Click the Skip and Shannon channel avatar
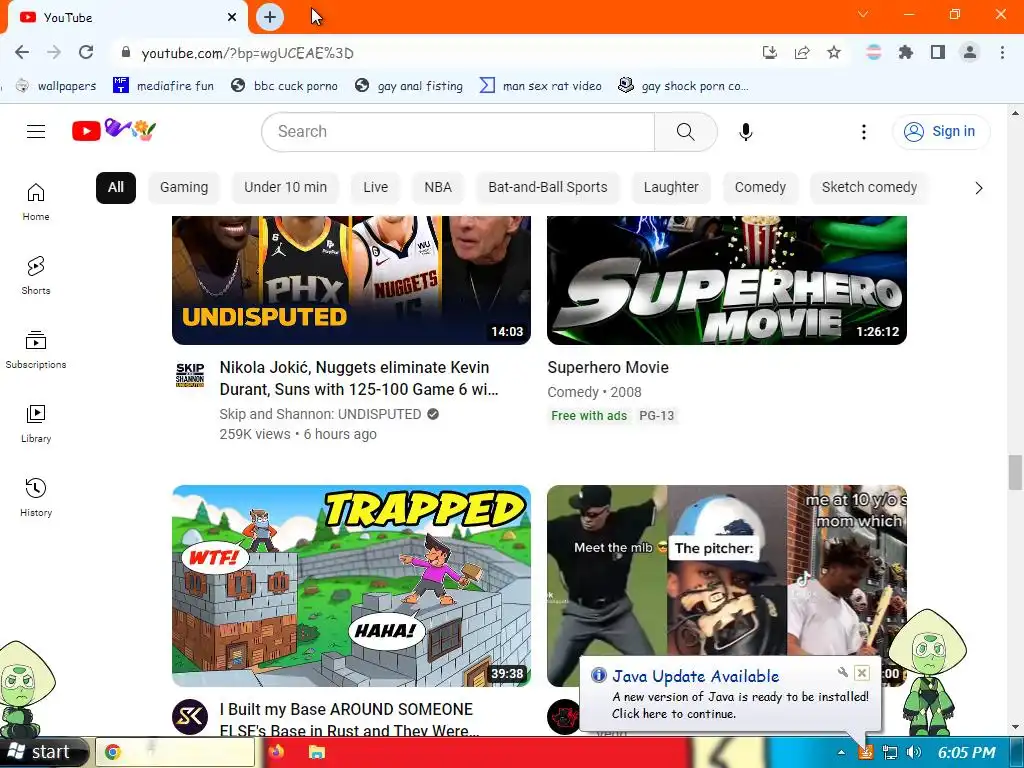 [x=190, y=374]
